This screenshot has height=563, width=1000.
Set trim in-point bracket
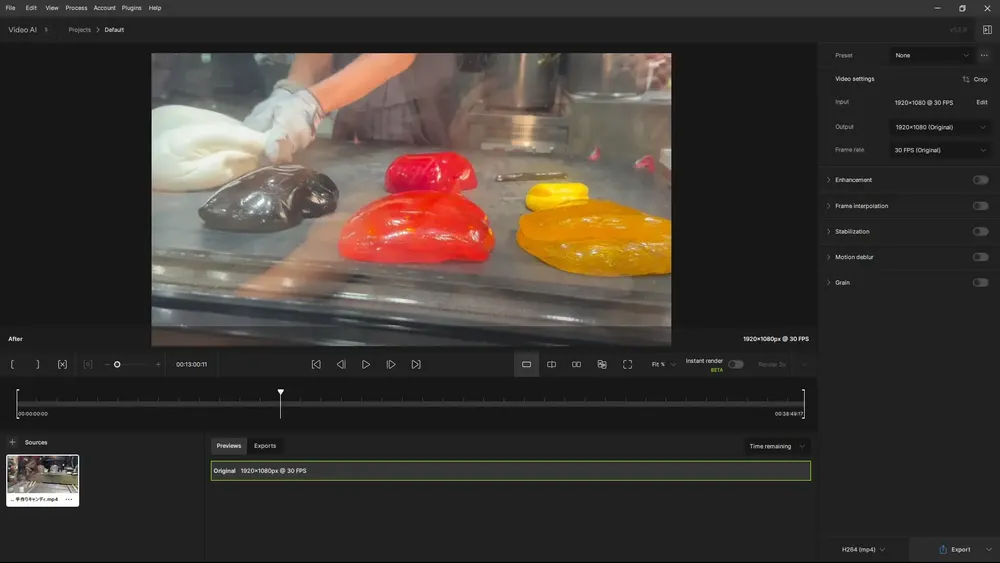[x=13, y=365]
